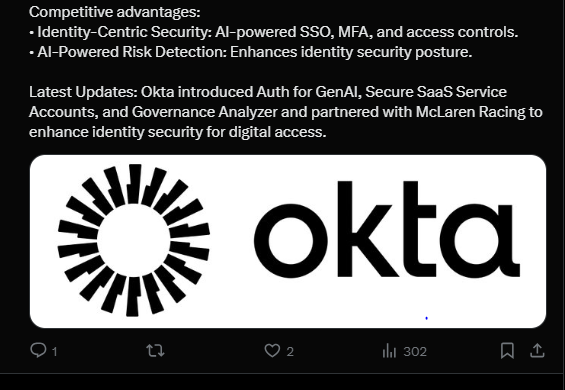565x390 pixels.
Task: Click the Identity-Centric Security bullet line
Action: (273, 32)
